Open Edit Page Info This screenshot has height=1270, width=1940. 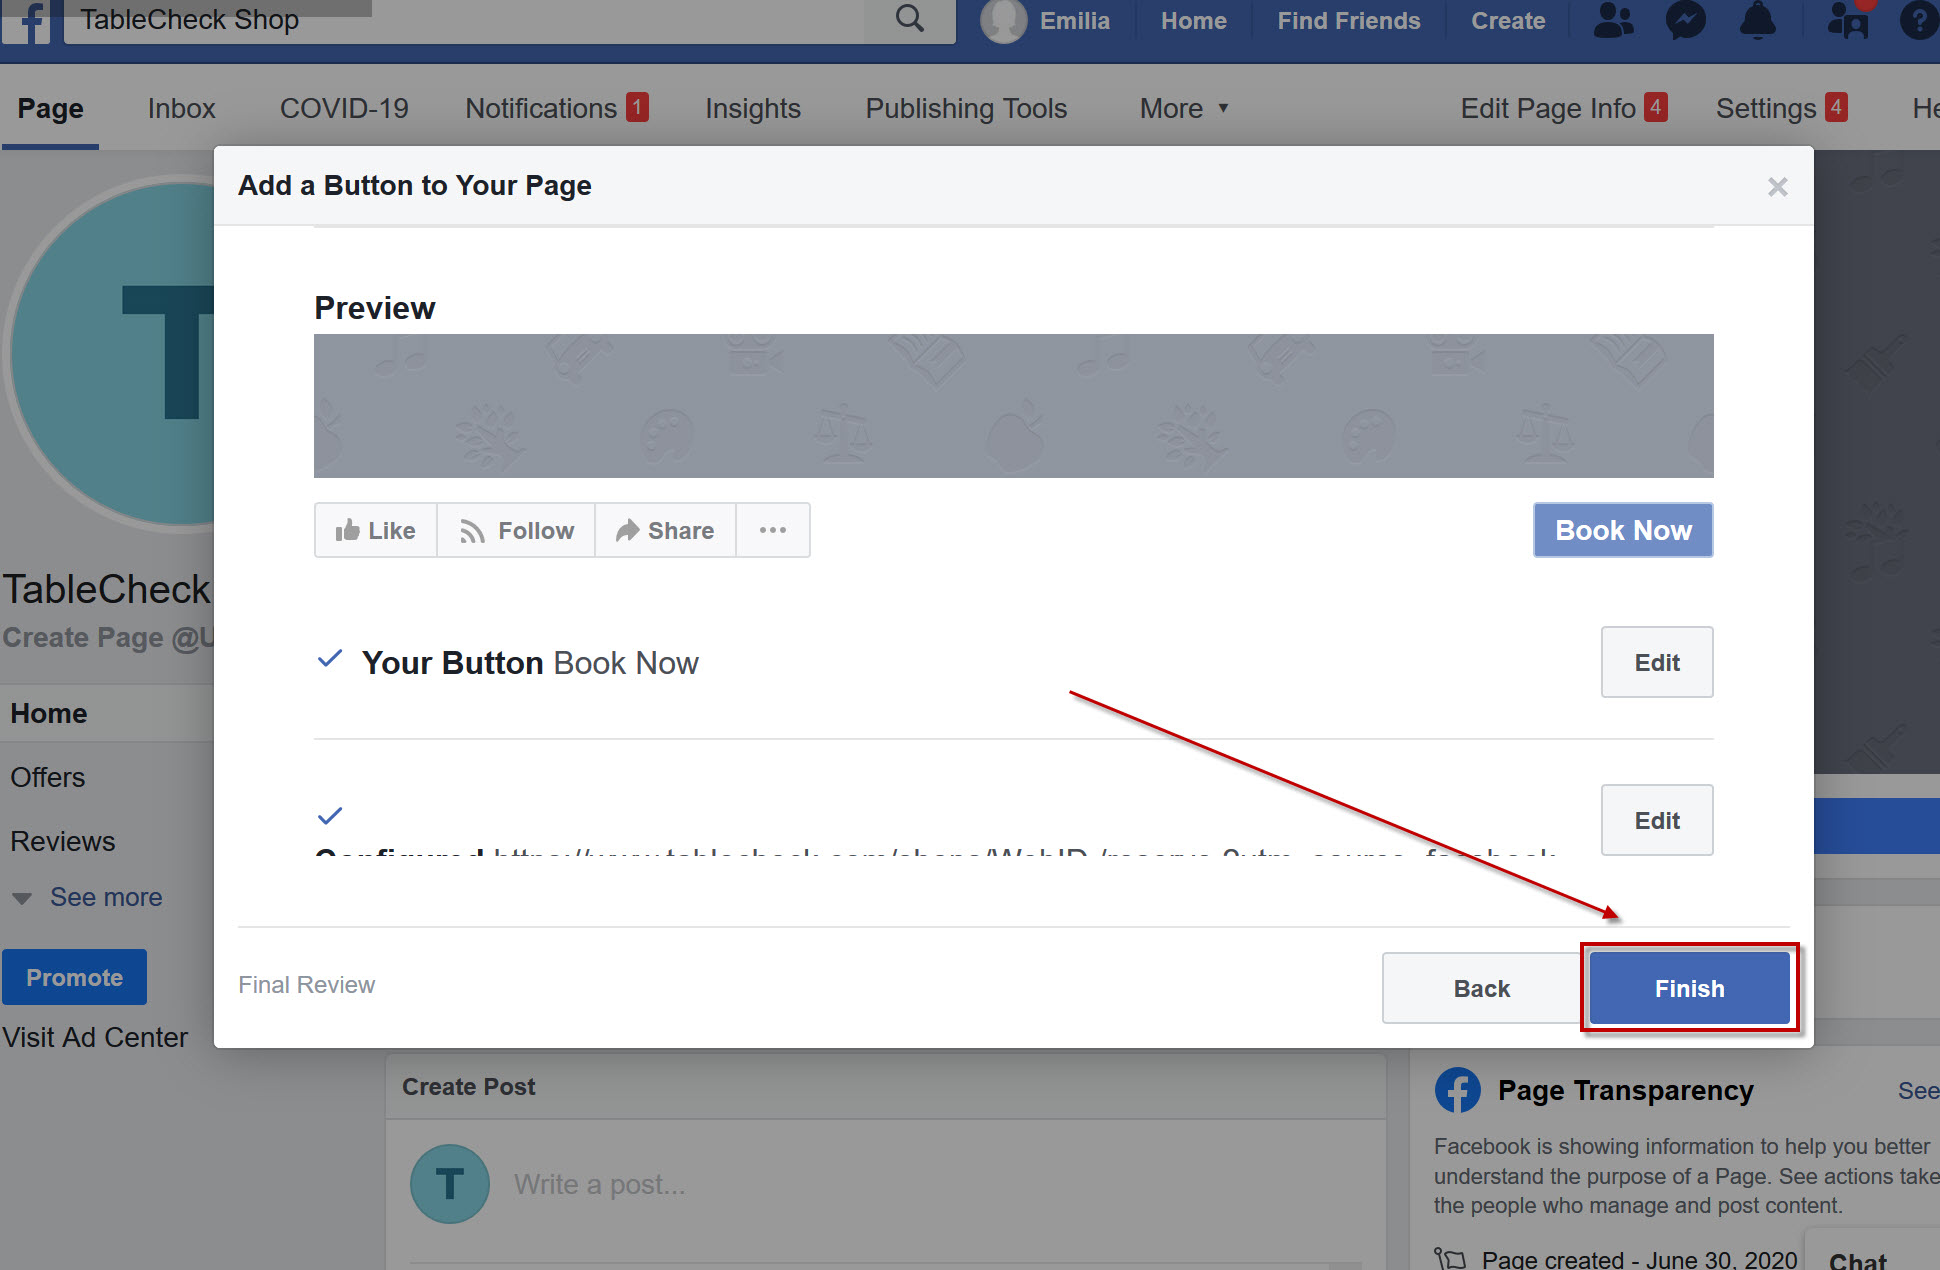click(1563, 108)
